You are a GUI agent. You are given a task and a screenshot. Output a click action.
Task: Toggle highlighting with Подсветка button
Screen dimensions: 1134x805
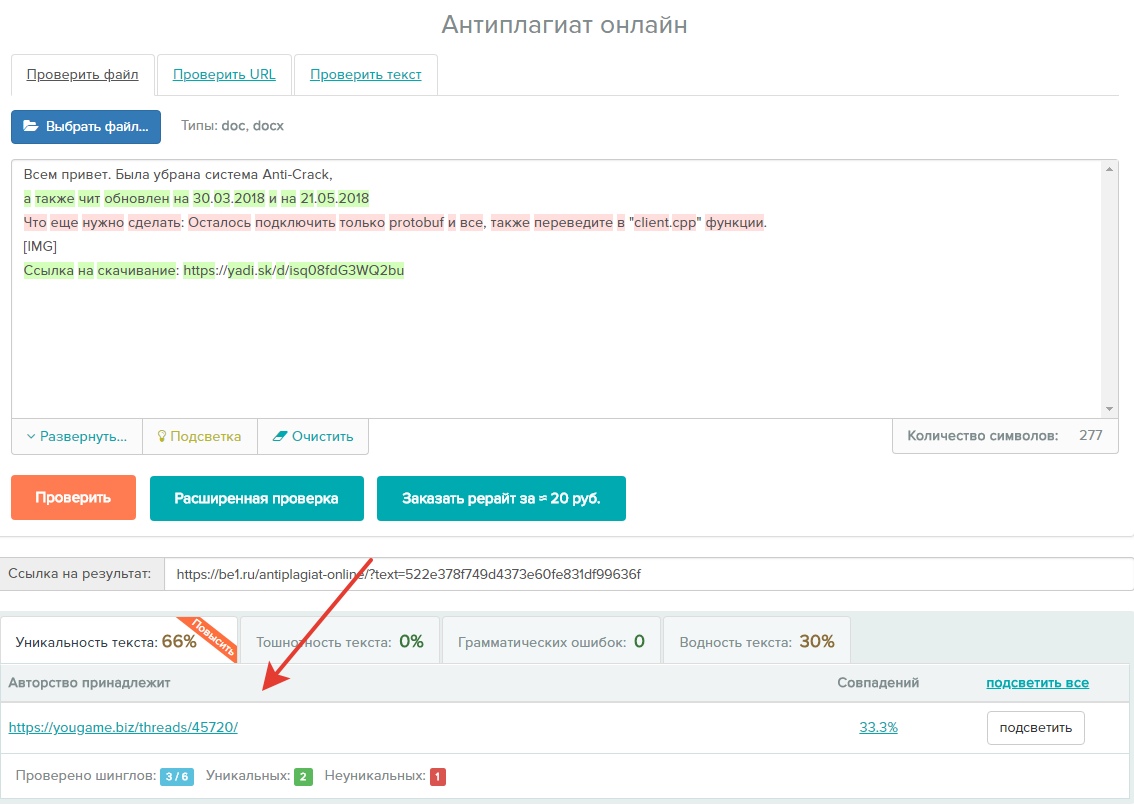click(x=200, y=437)
